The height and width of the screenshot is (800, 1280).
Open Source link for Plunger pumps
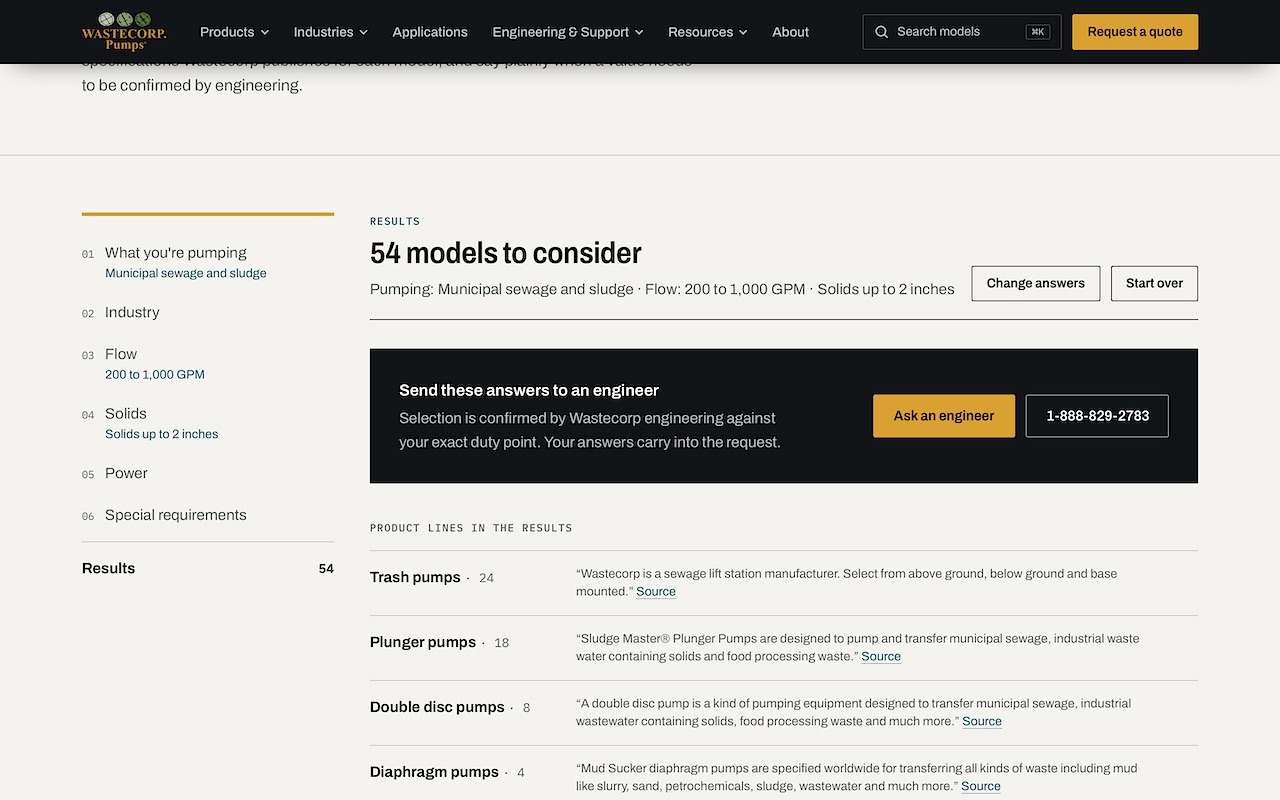pyautogui.click(x=881, y=656)
